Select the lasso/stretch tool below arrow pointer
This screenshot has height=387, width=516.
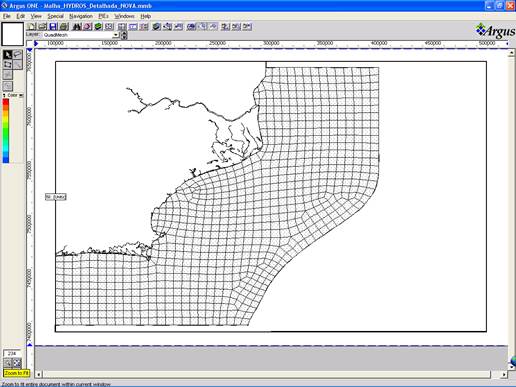click(x=7, y=64)
